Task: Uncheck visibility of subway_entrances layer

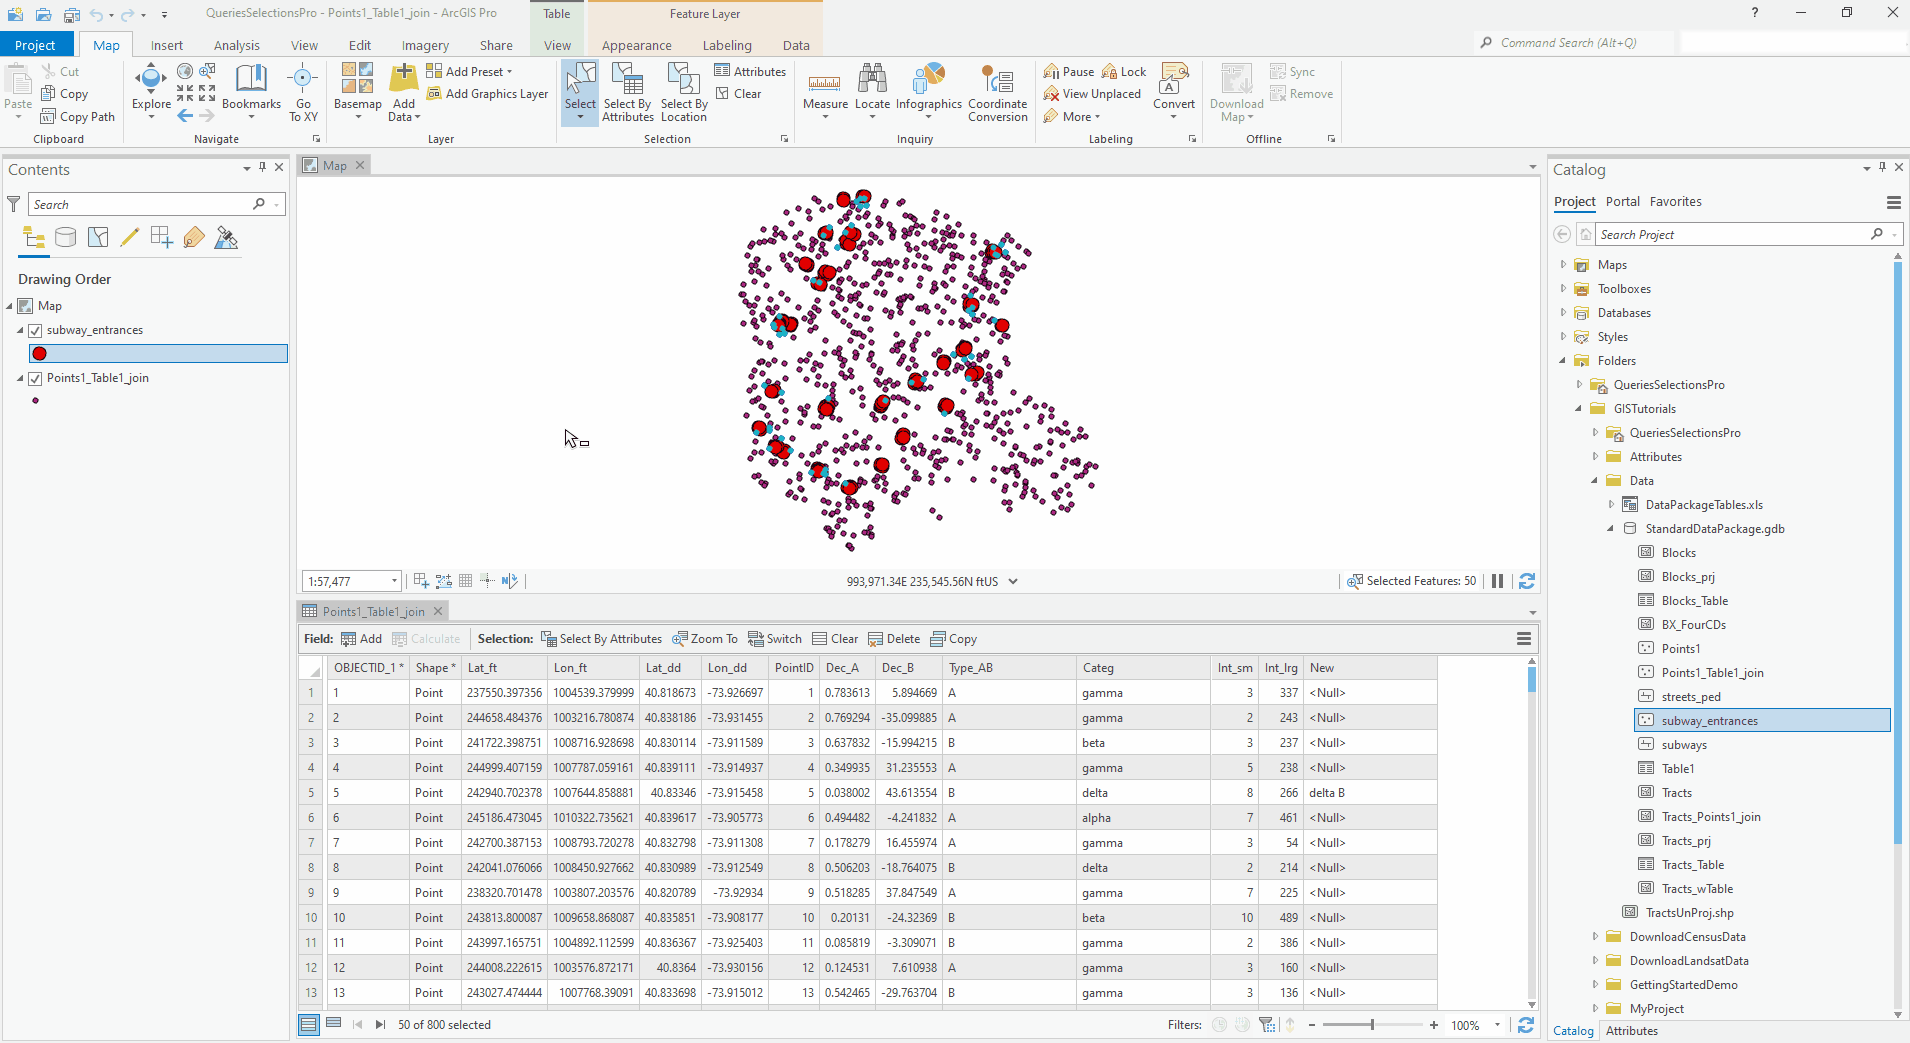Action: pyautogui.click(x=35, y=330)
